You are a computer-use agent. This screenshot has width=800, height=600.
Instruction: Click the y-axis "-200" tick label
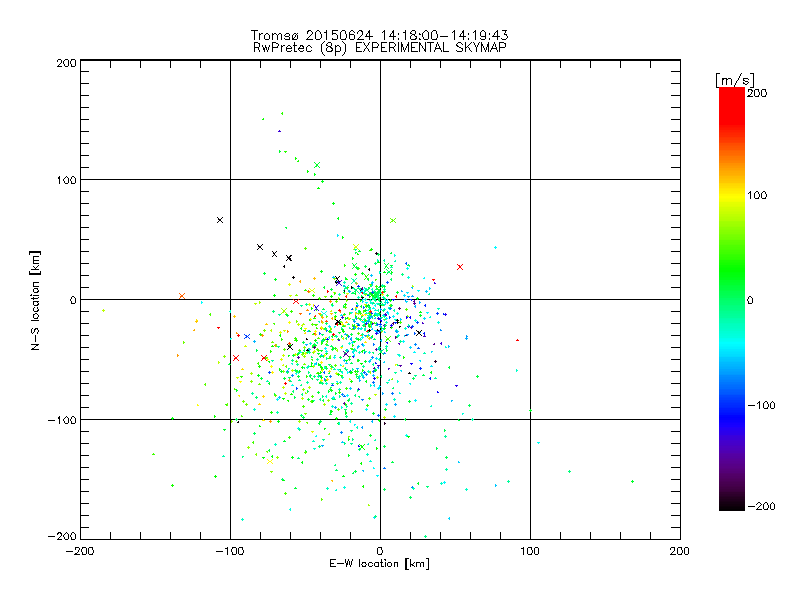(62, 537)
